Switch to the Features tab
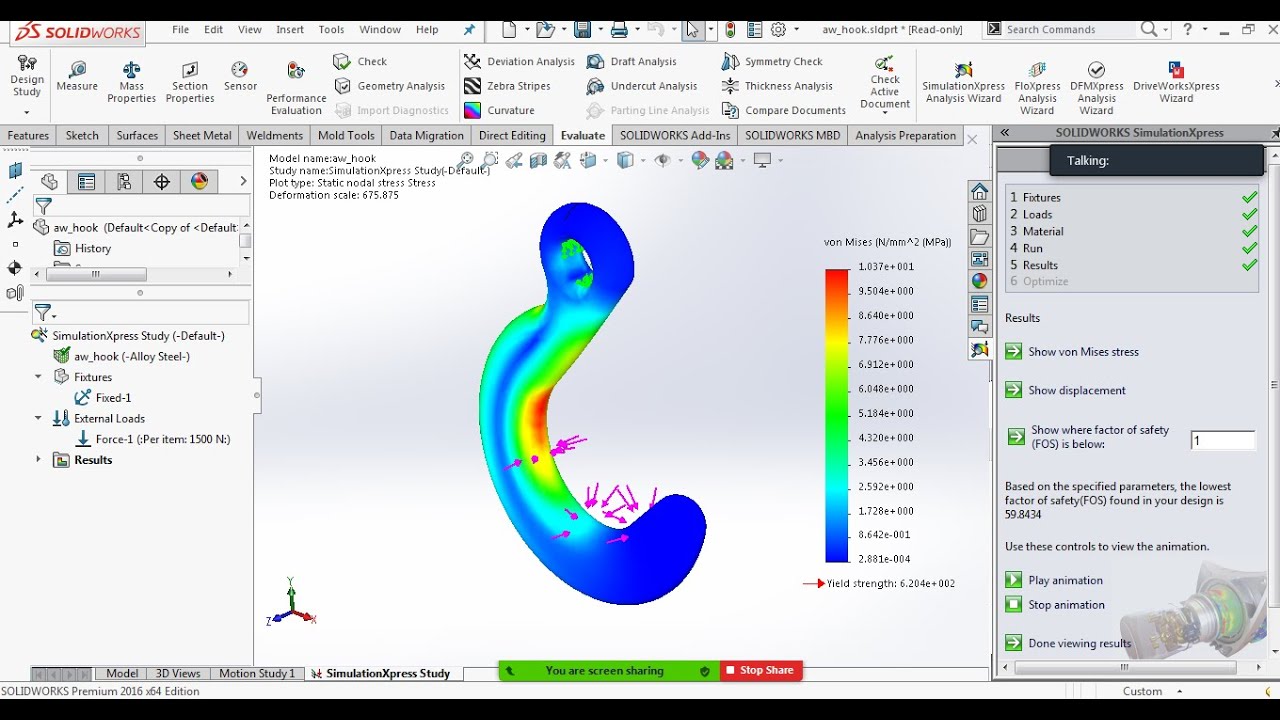This screenshot has width=1280, height=720. (28, 135)
